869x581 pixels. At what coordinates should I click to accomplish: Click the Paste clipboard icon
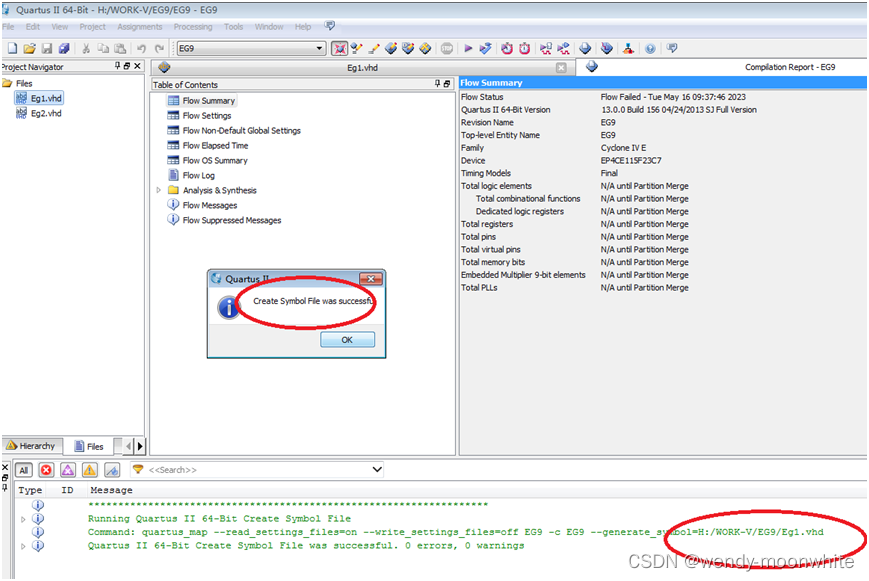click(x=120, y=49)
